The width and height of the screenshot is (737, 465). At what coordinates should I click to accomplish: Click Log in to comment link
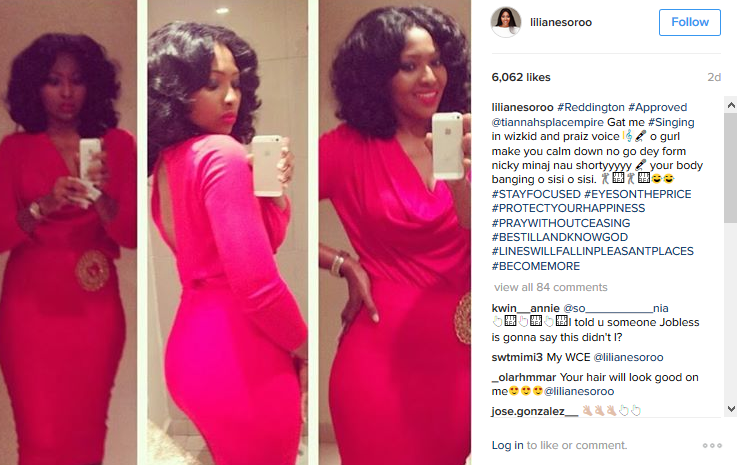507,445
